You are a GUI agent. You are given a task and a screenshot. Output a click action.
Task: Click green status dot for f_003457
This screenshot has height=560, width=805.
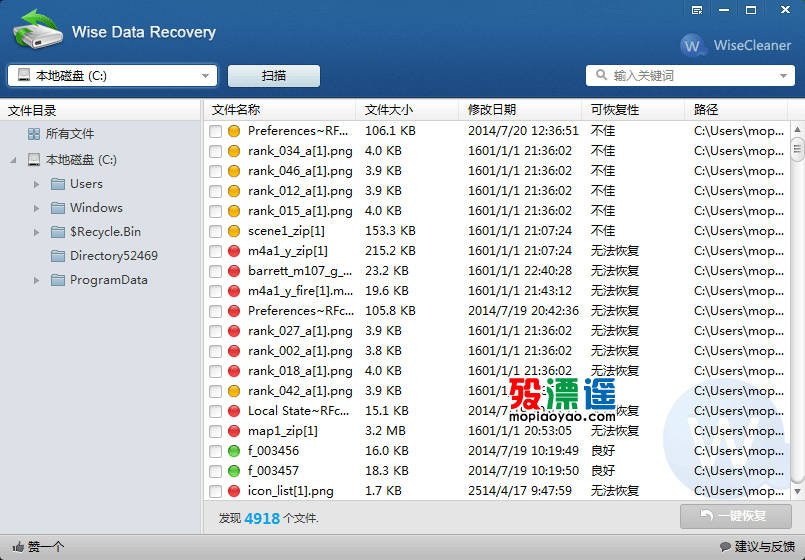234,471
